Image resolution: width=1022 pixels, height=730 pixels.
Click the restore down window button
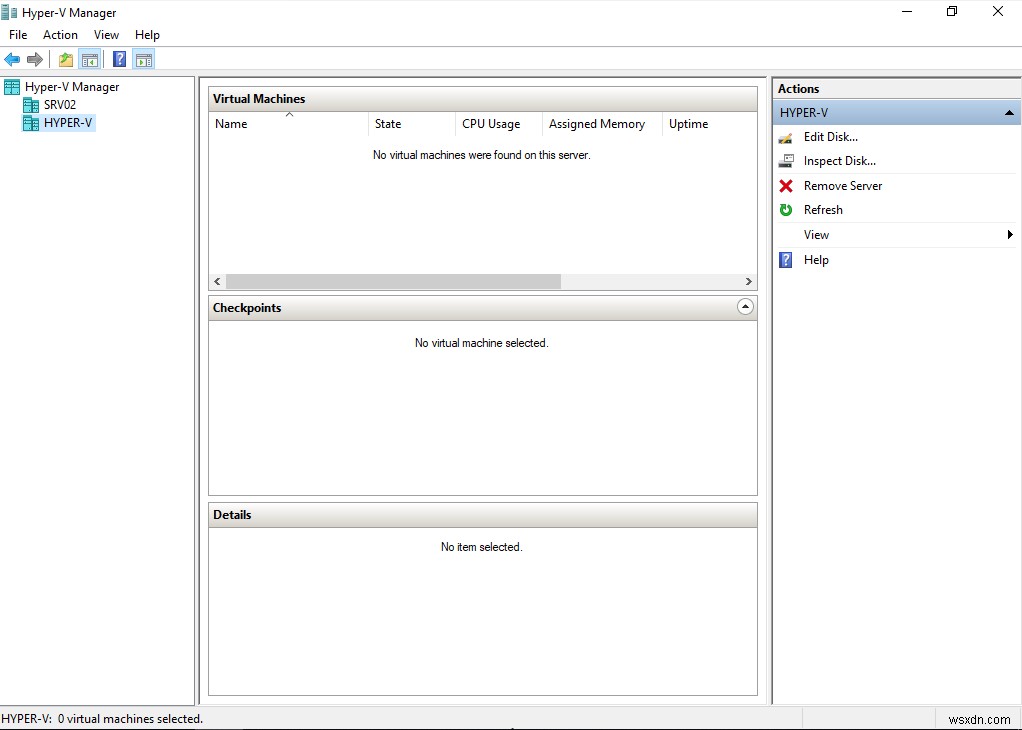[x=952, y=12]
